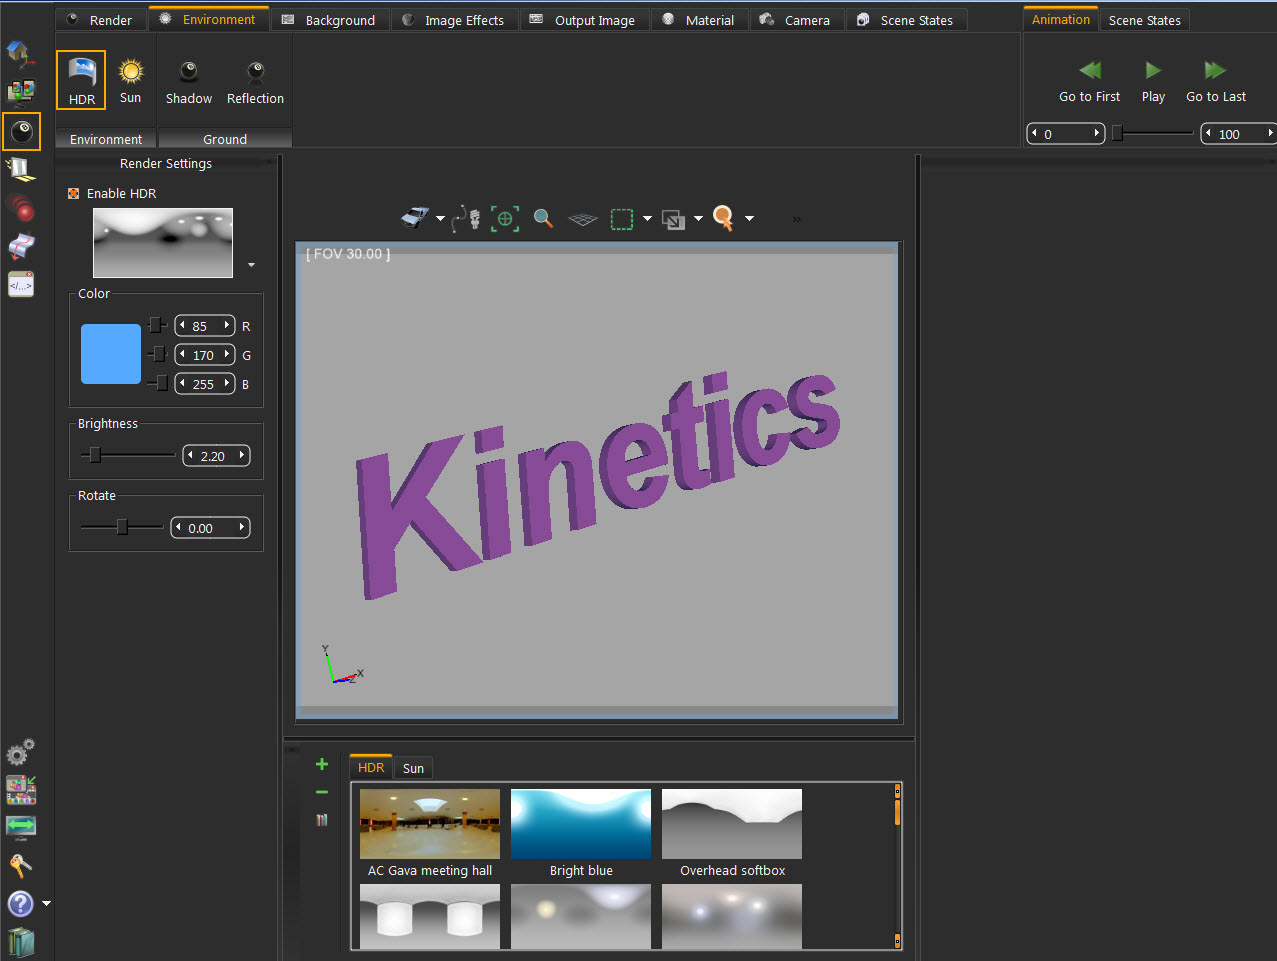Click the house with axes sidebar icon
1277x961 pixels.
(x=20, y=52)
